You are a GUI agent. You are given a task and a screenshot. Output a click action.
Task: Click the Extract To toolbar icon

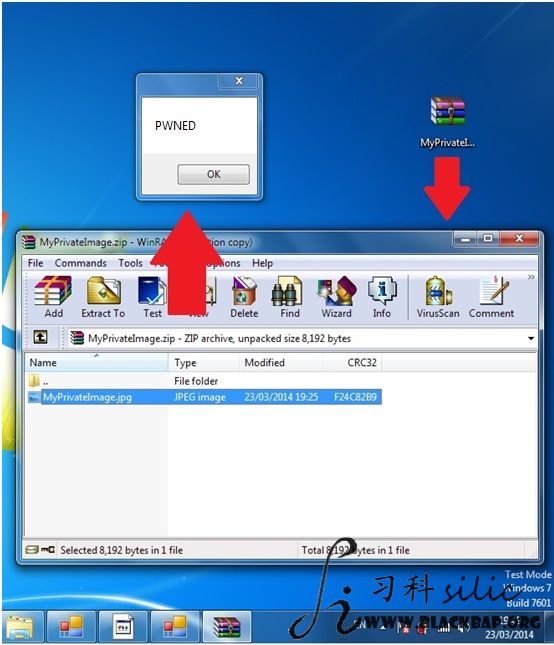click(103, 297)
